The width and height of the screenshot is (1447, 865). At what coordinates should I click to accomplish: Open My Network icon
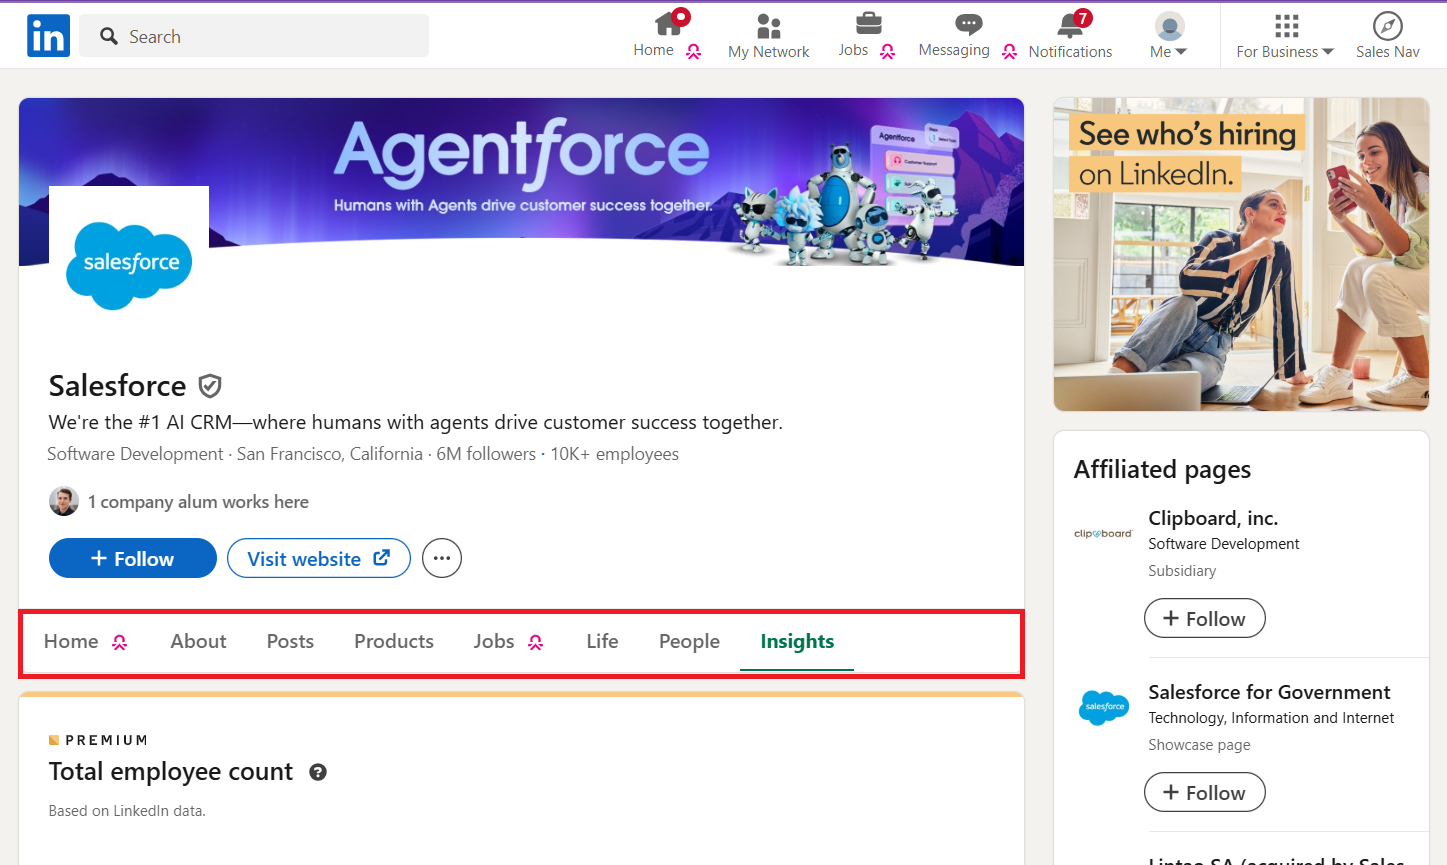(x=768, y=26)
